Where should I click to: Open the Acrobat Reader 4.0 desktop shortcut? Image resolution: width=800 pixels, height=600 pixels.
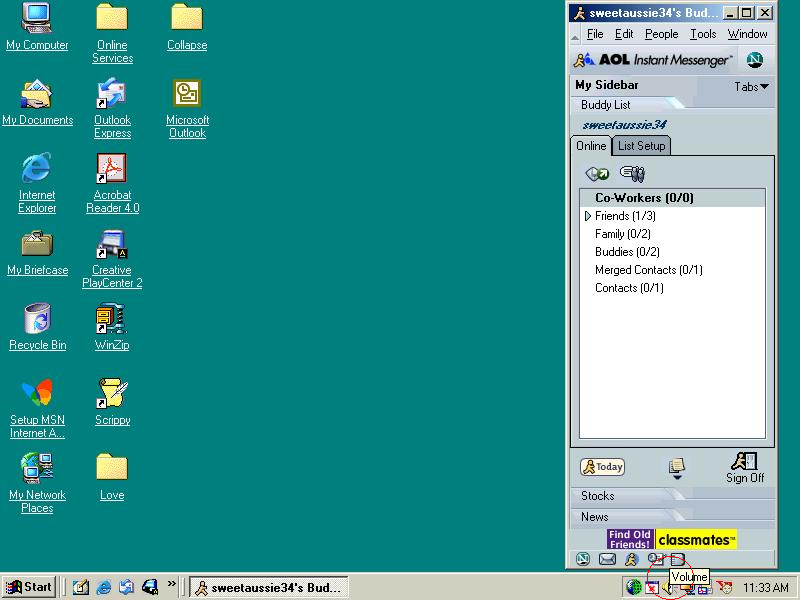coord(112,169)
